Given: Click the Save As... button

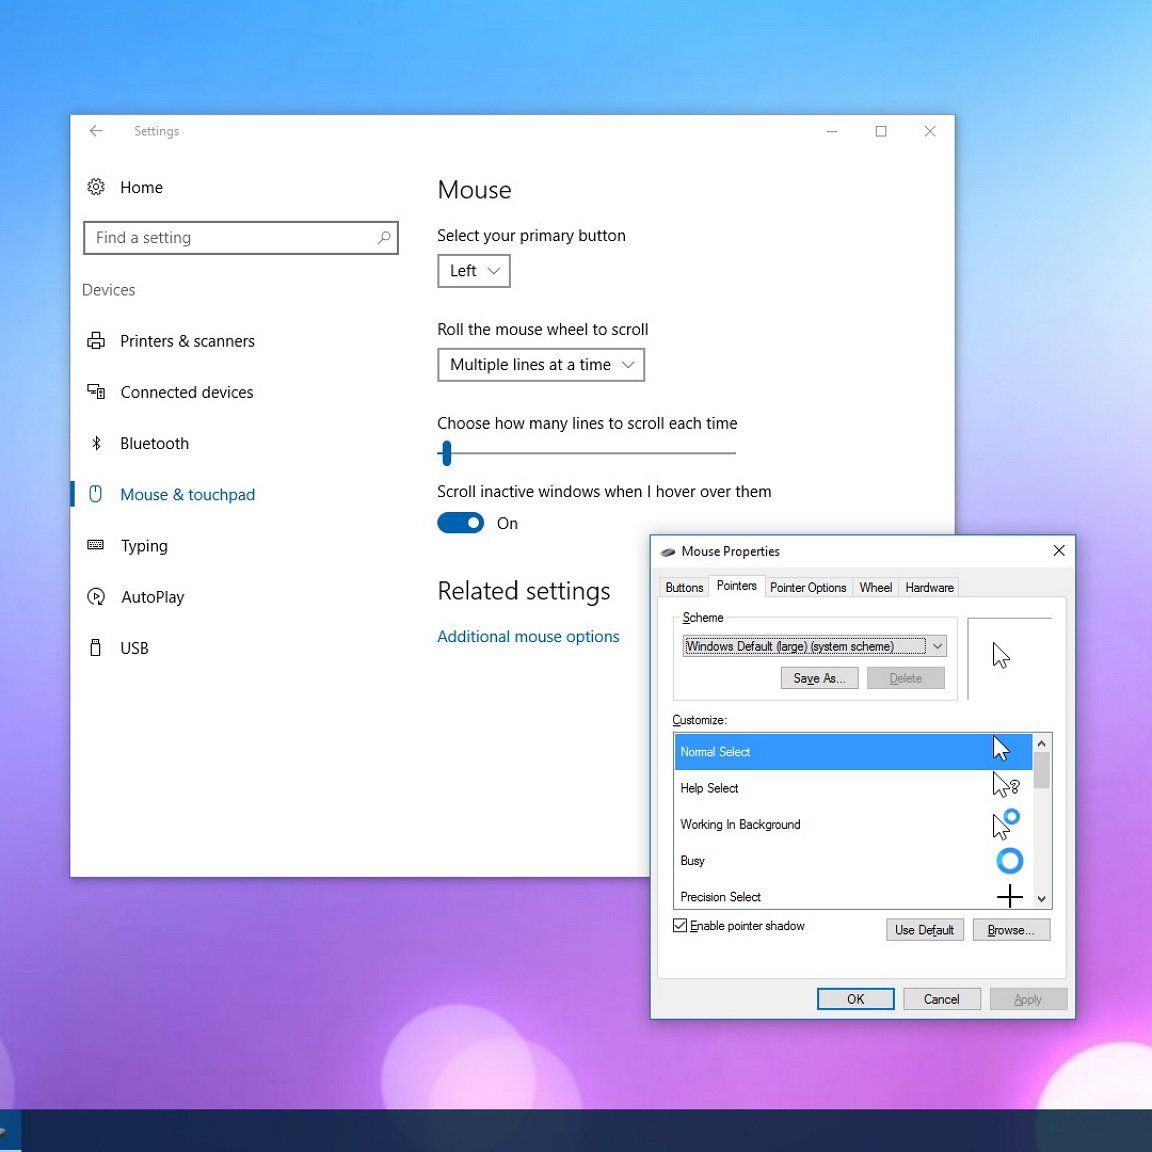Looking at the screenshot, I should [x=819, y=678].
